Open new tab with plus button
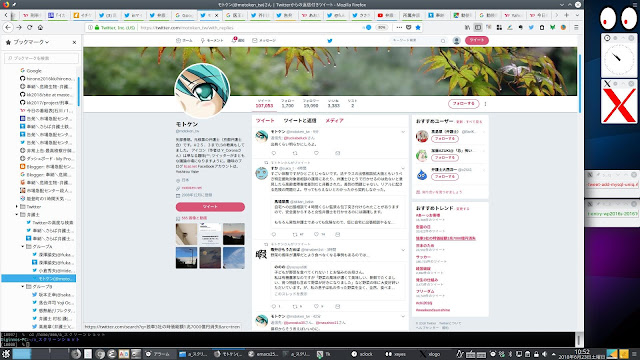640x360 pixels. [x=567, y=15]
